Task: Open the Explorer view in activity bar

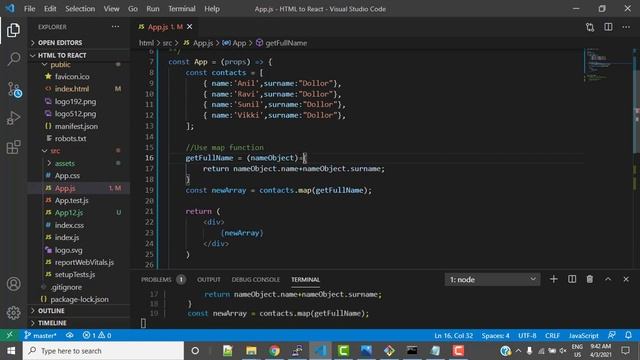Action: tap(13, 30)
